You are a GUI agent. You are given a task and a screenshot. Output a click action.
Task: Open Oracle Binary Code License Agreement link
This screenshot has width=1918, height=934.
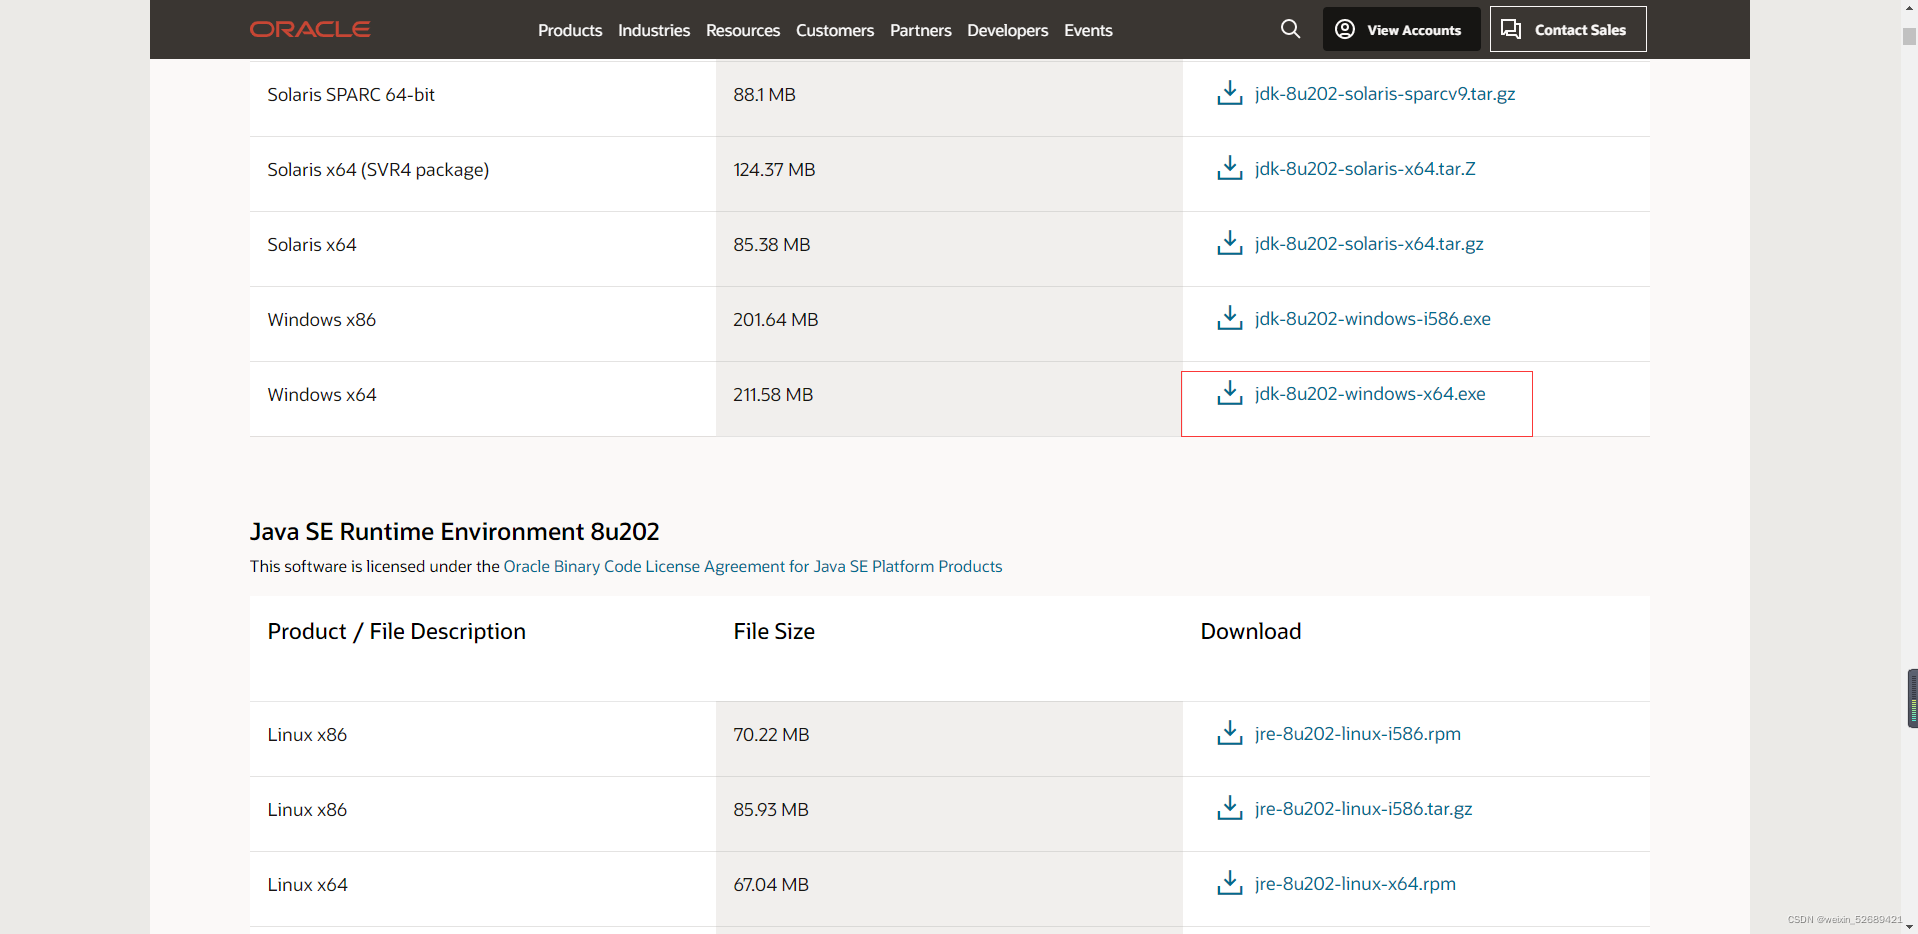[753, 566]
